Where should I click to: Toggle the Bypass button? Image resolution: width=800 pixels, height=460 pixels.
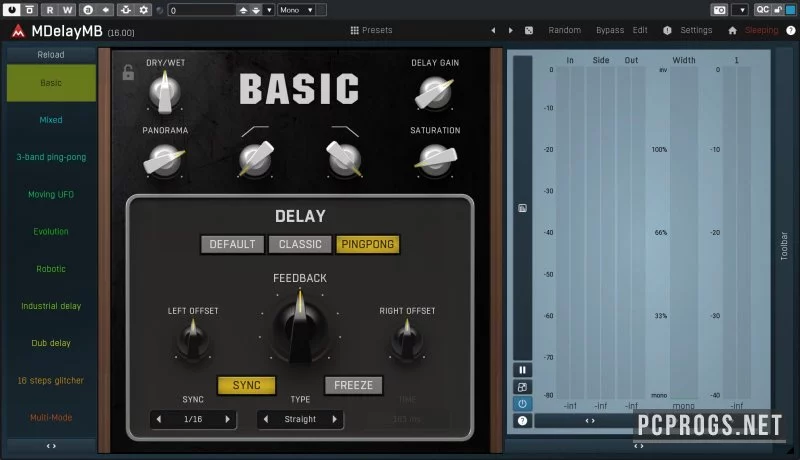tap(610, 30)
